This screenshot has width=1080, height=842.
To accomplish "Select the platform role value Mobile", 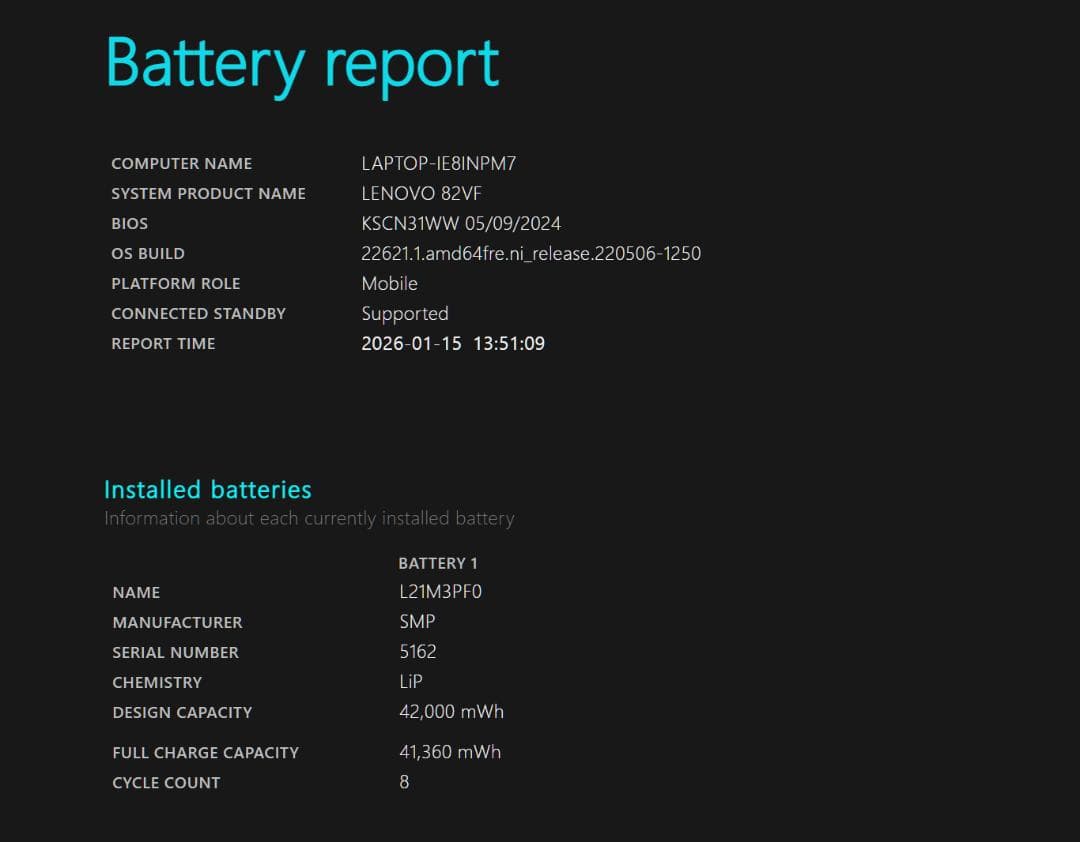I will (x=389, y=283).
